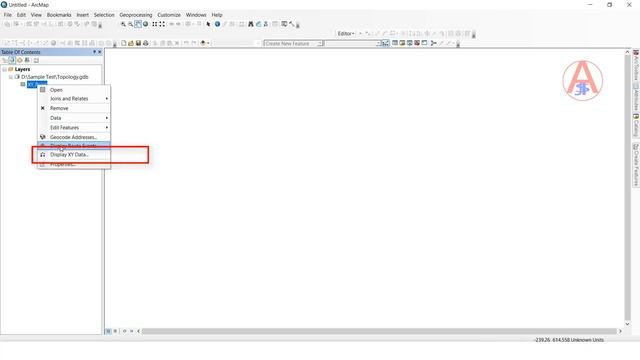Click the horizontal scrollbar of map view

point(379,331)
